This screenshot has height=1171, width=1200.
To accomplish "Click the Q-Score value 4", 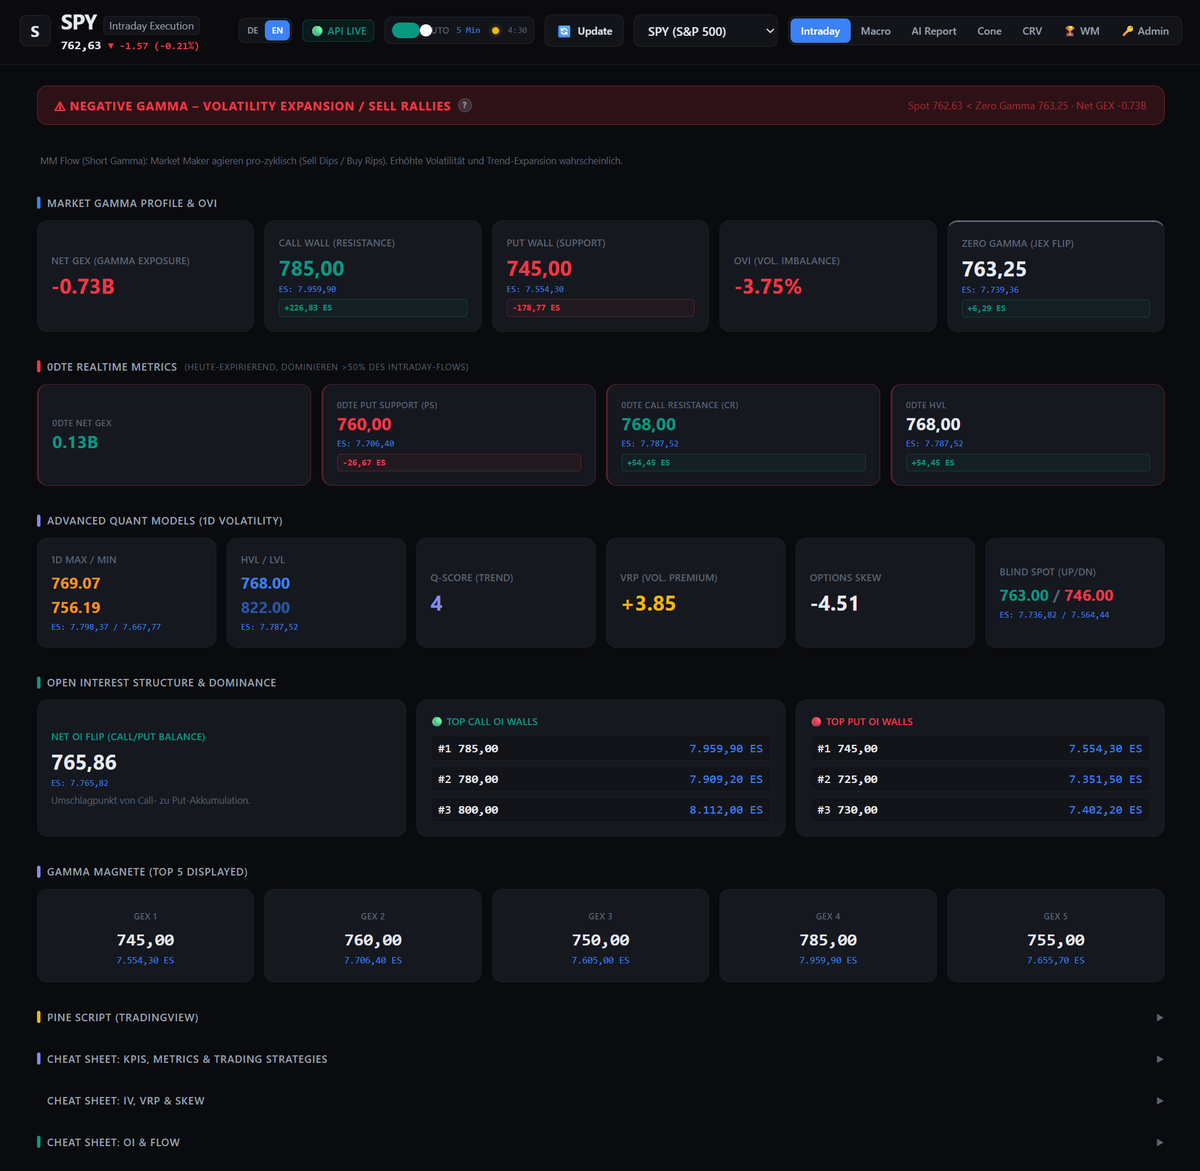I will tap(436, 603).
